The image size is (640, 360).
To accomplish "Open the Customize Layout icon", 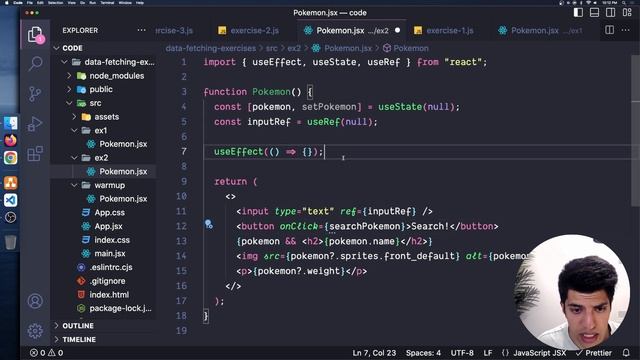I will pos(627,13).
